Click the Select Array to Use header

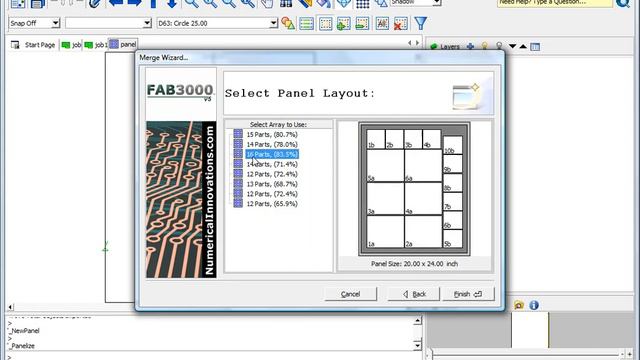(278, 124)
